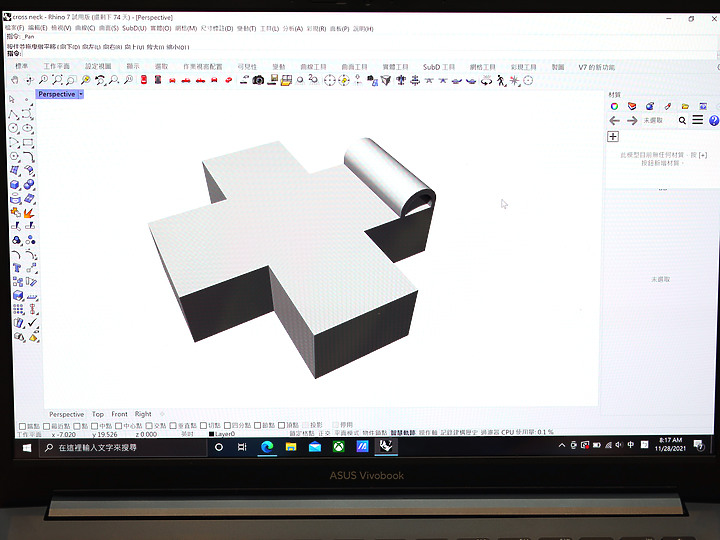The width and height of the screenshot is (720, 540).
Task: Click the rectangular Array dots tool
Action: [18, 309]
